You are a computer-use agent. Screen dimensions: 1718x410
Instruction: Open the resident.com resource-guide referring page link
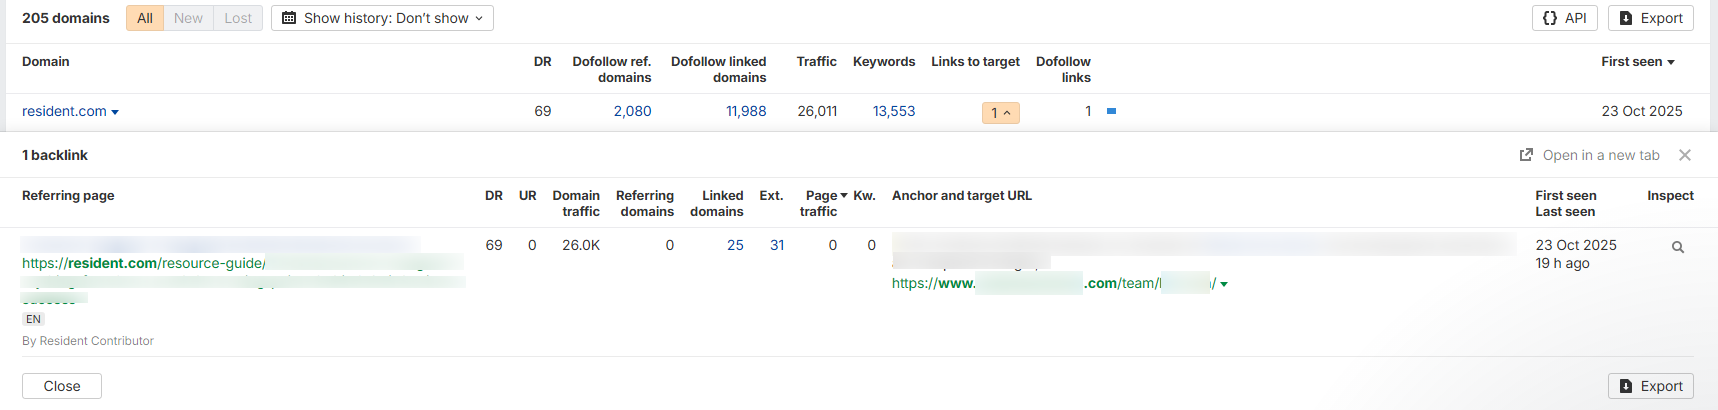click(x=144, y=263)
